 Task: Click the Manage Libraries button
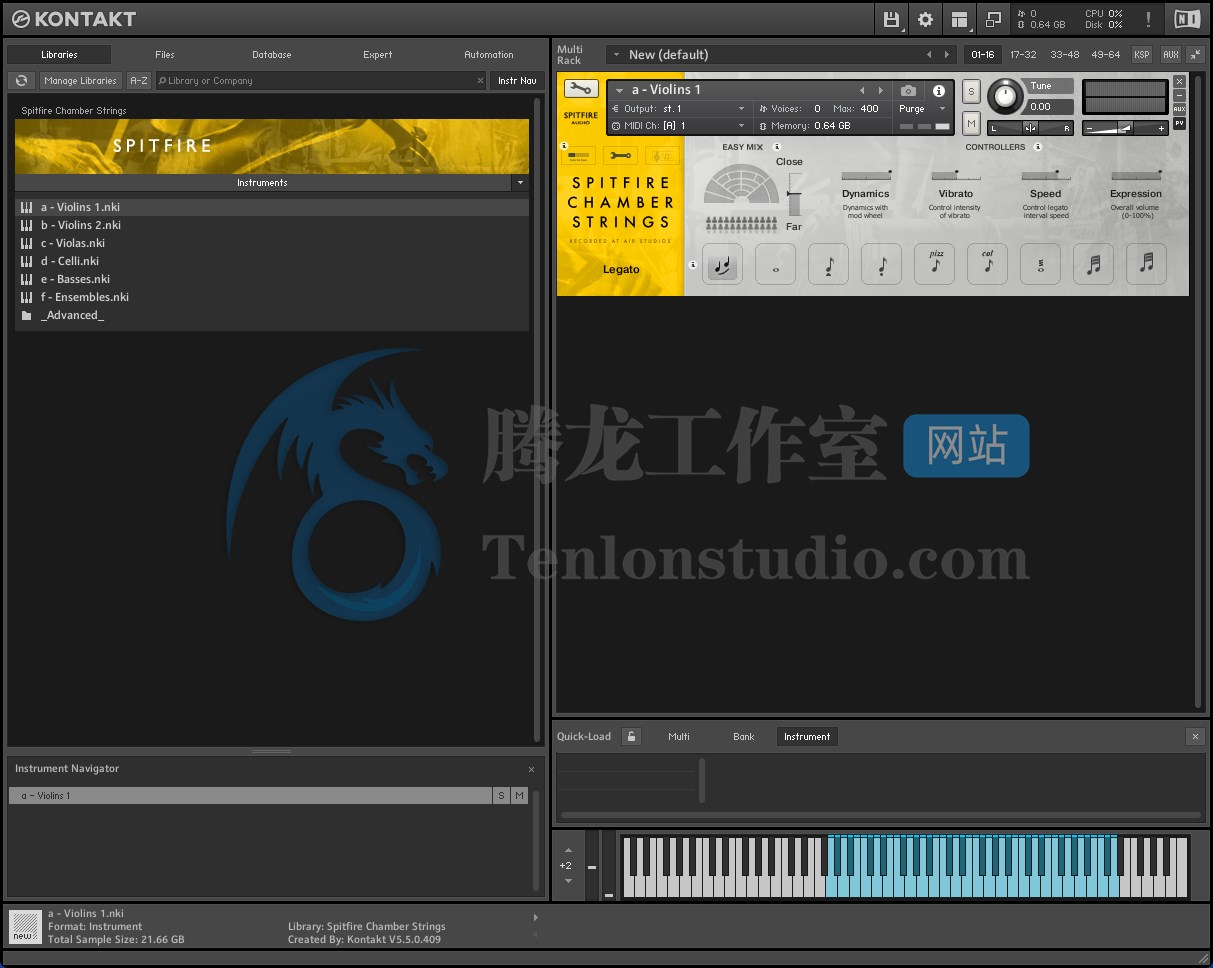pyautogui.click(x=80, y=80)
